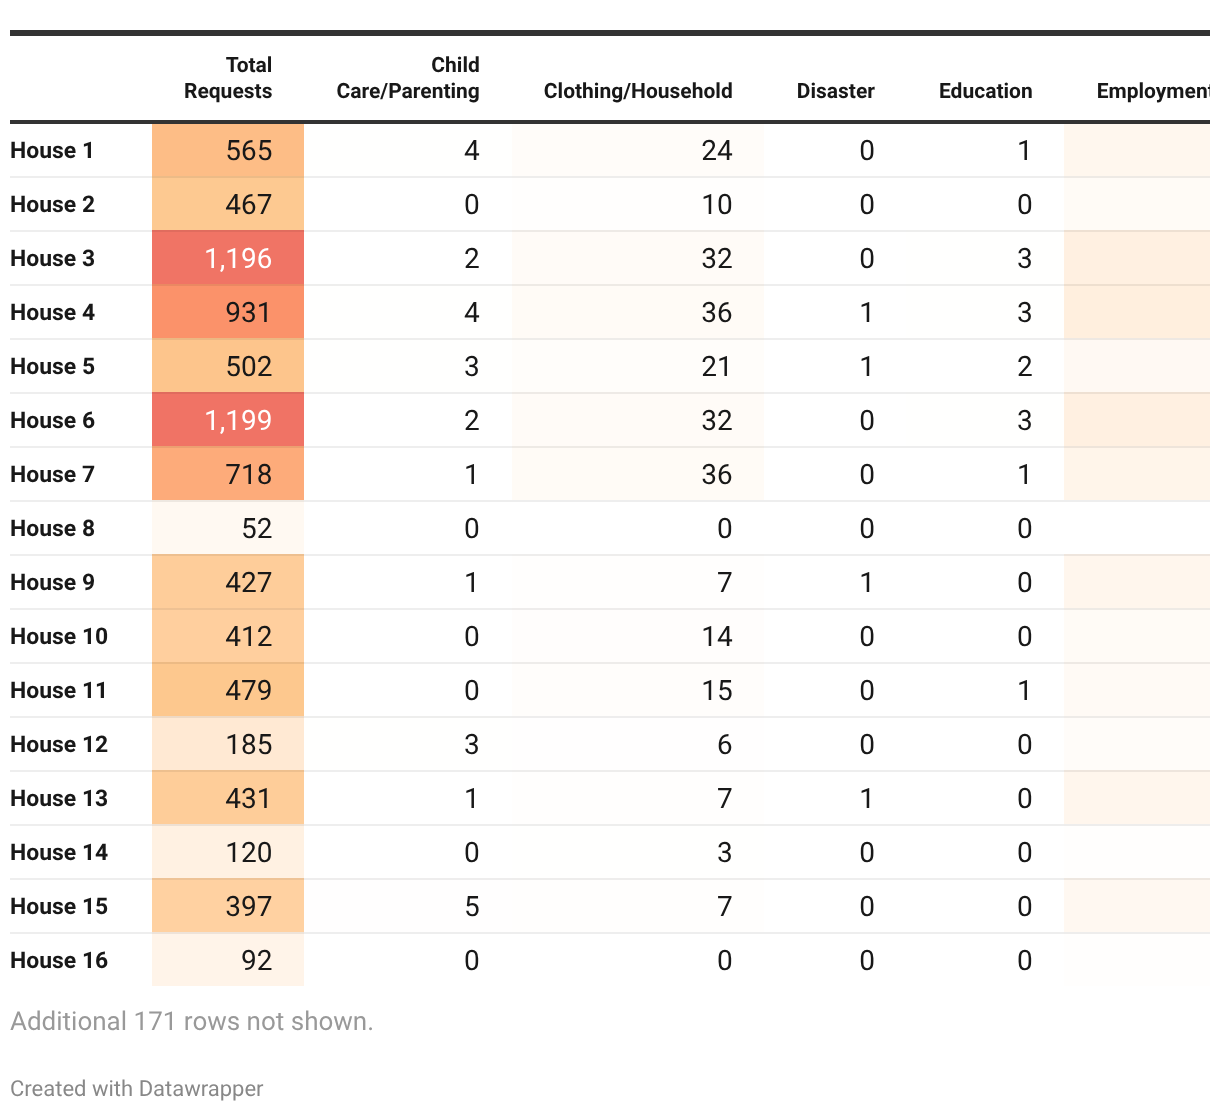Viewport: 1220px width, 1112px height.
Task: Click the Child Care/Parenting column header
Action: (408, 78)
